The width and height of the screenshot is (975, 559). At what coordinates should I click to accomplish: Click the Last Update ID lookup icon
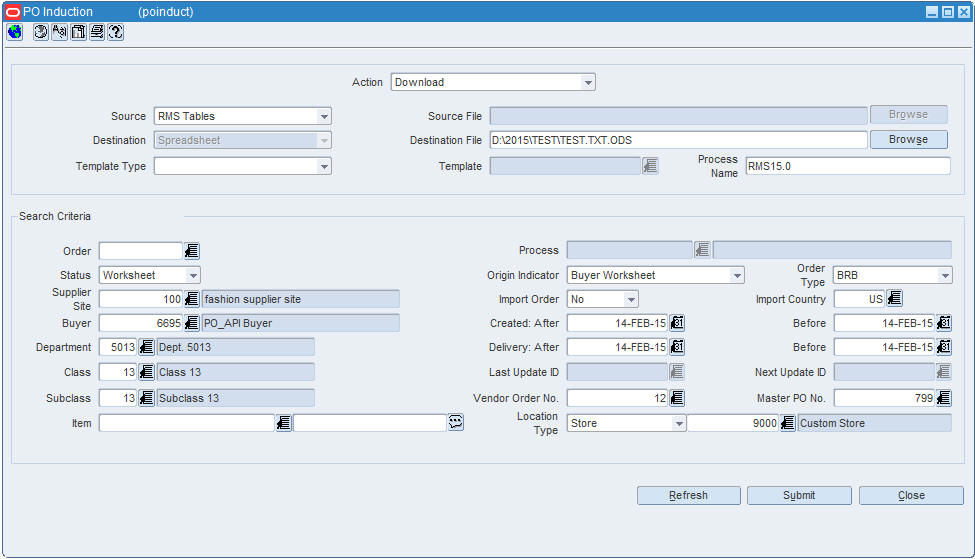(677, 372)
